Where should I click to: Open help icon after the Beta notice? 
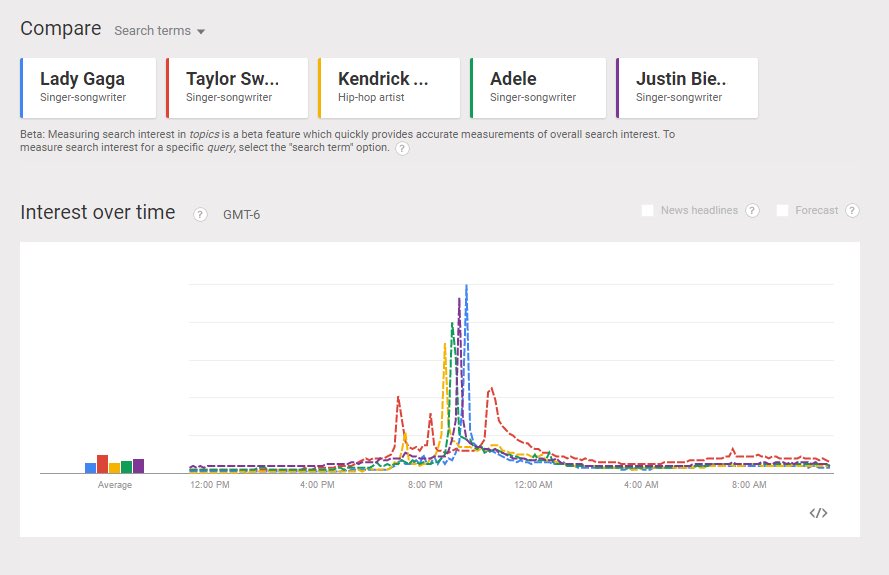[x=402, y=149]
